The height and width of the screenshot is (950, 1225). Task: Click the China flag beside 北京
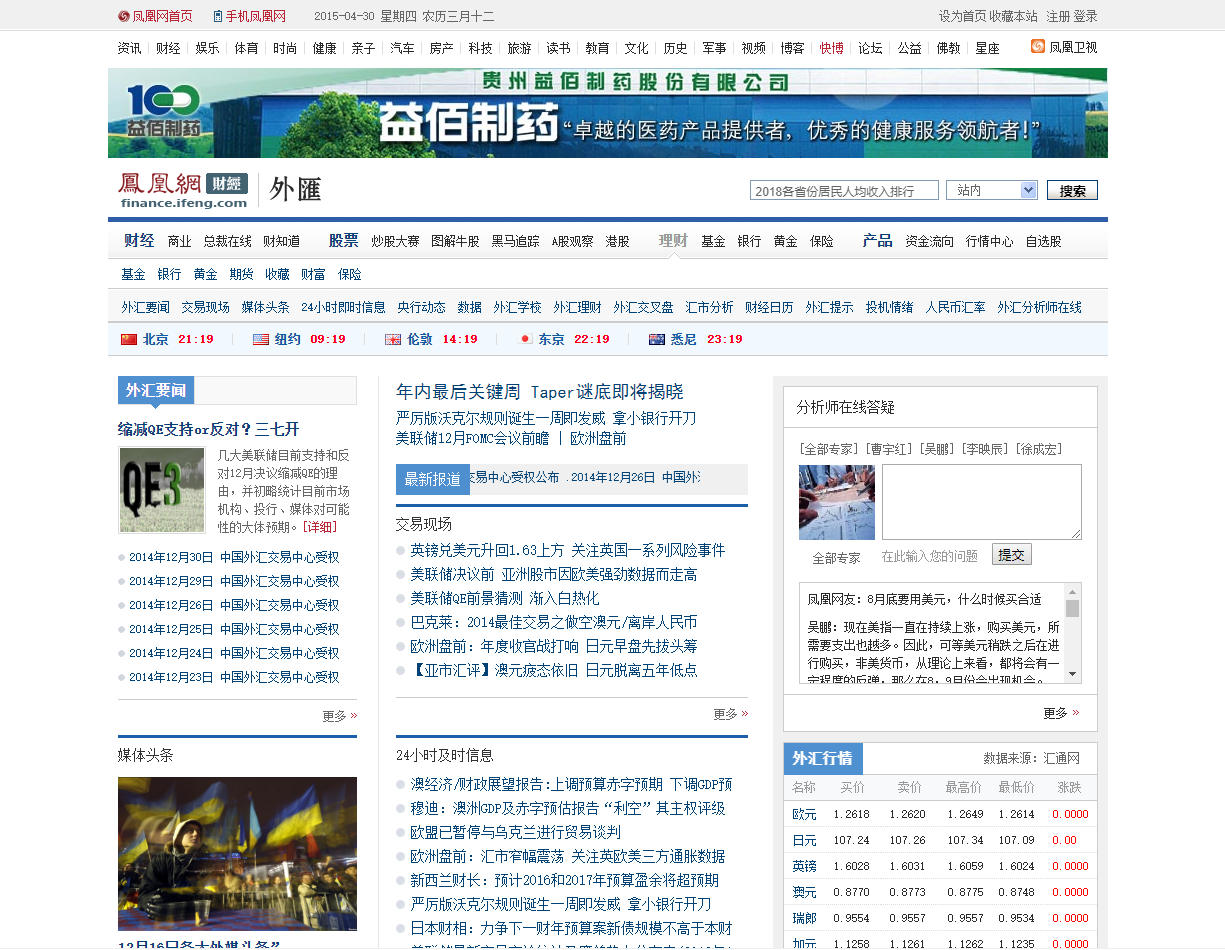coord(128,339)
